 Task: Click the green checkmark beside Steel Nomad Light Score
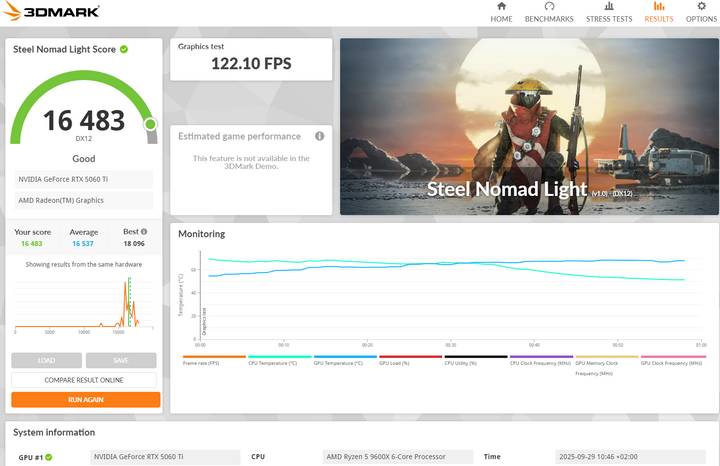tap(124, 49)
